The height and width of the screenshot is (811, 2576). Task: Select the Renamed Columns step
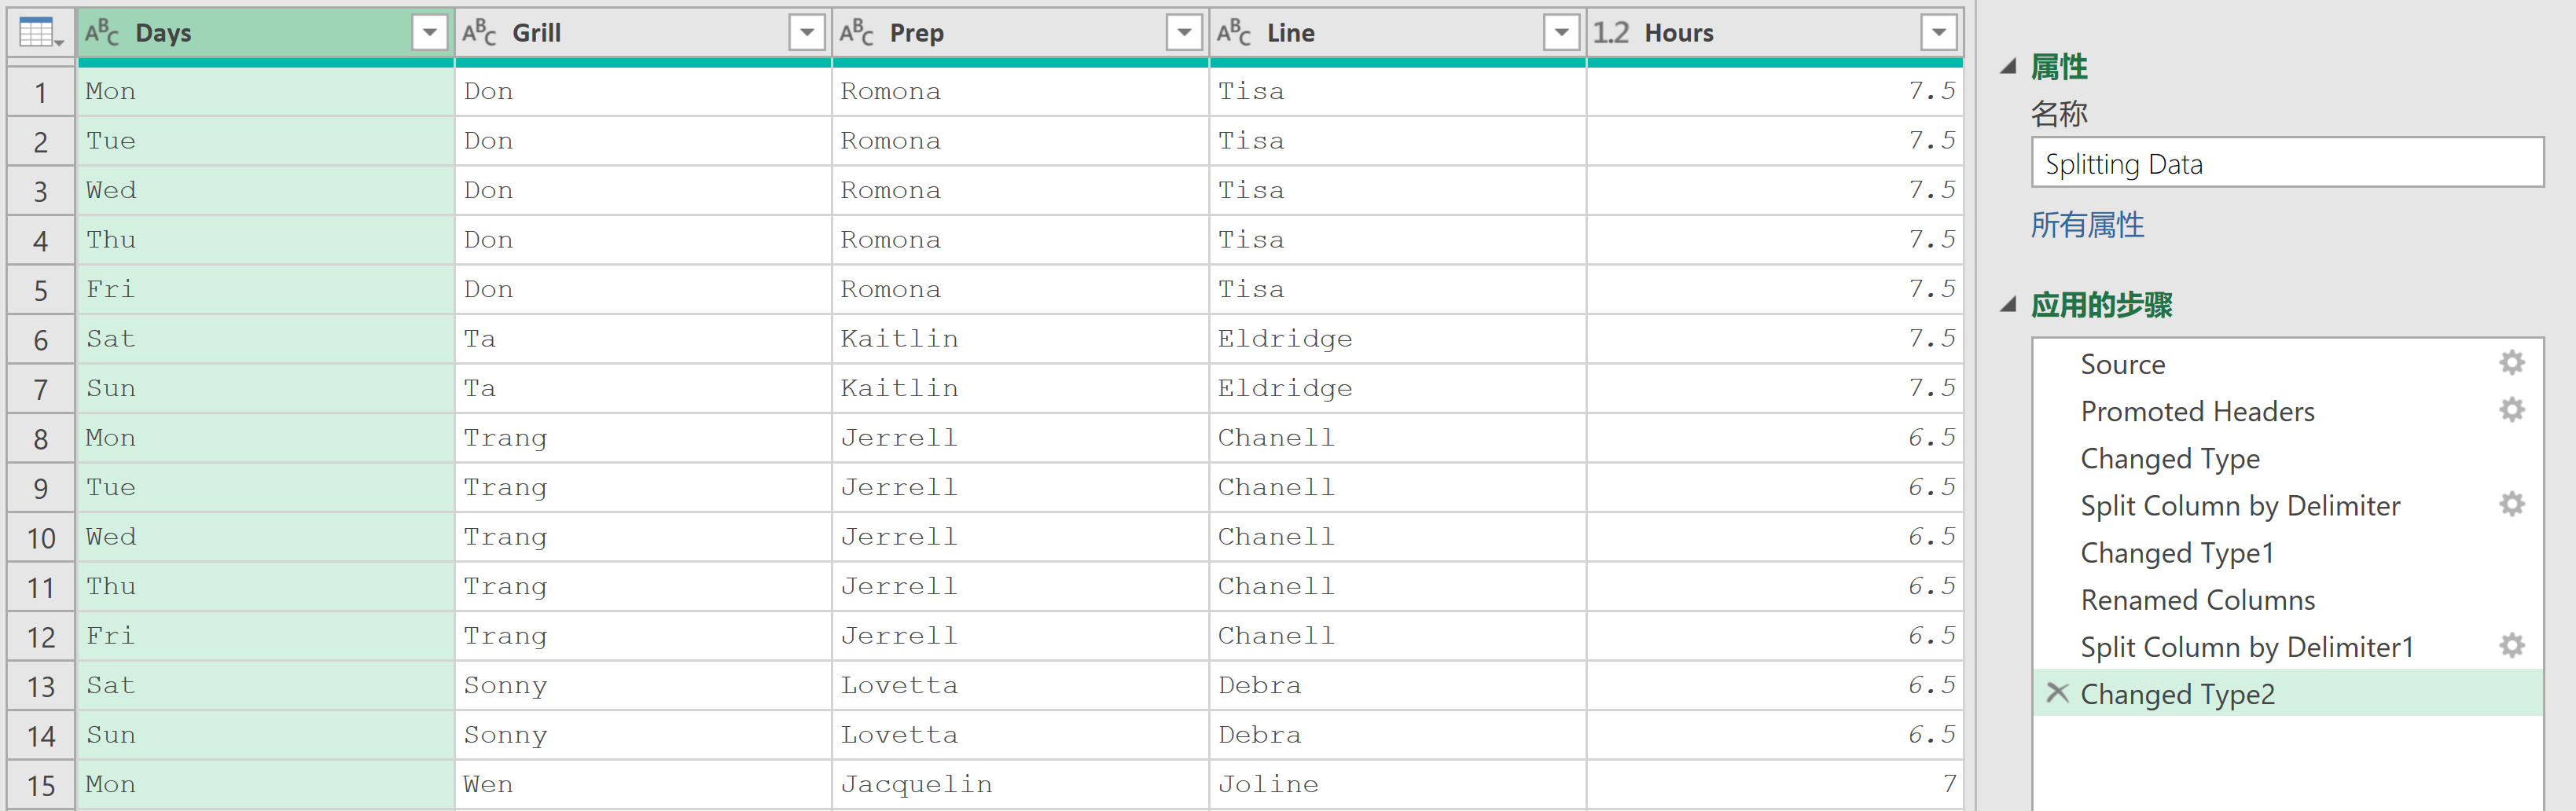tap(2197, 600)
